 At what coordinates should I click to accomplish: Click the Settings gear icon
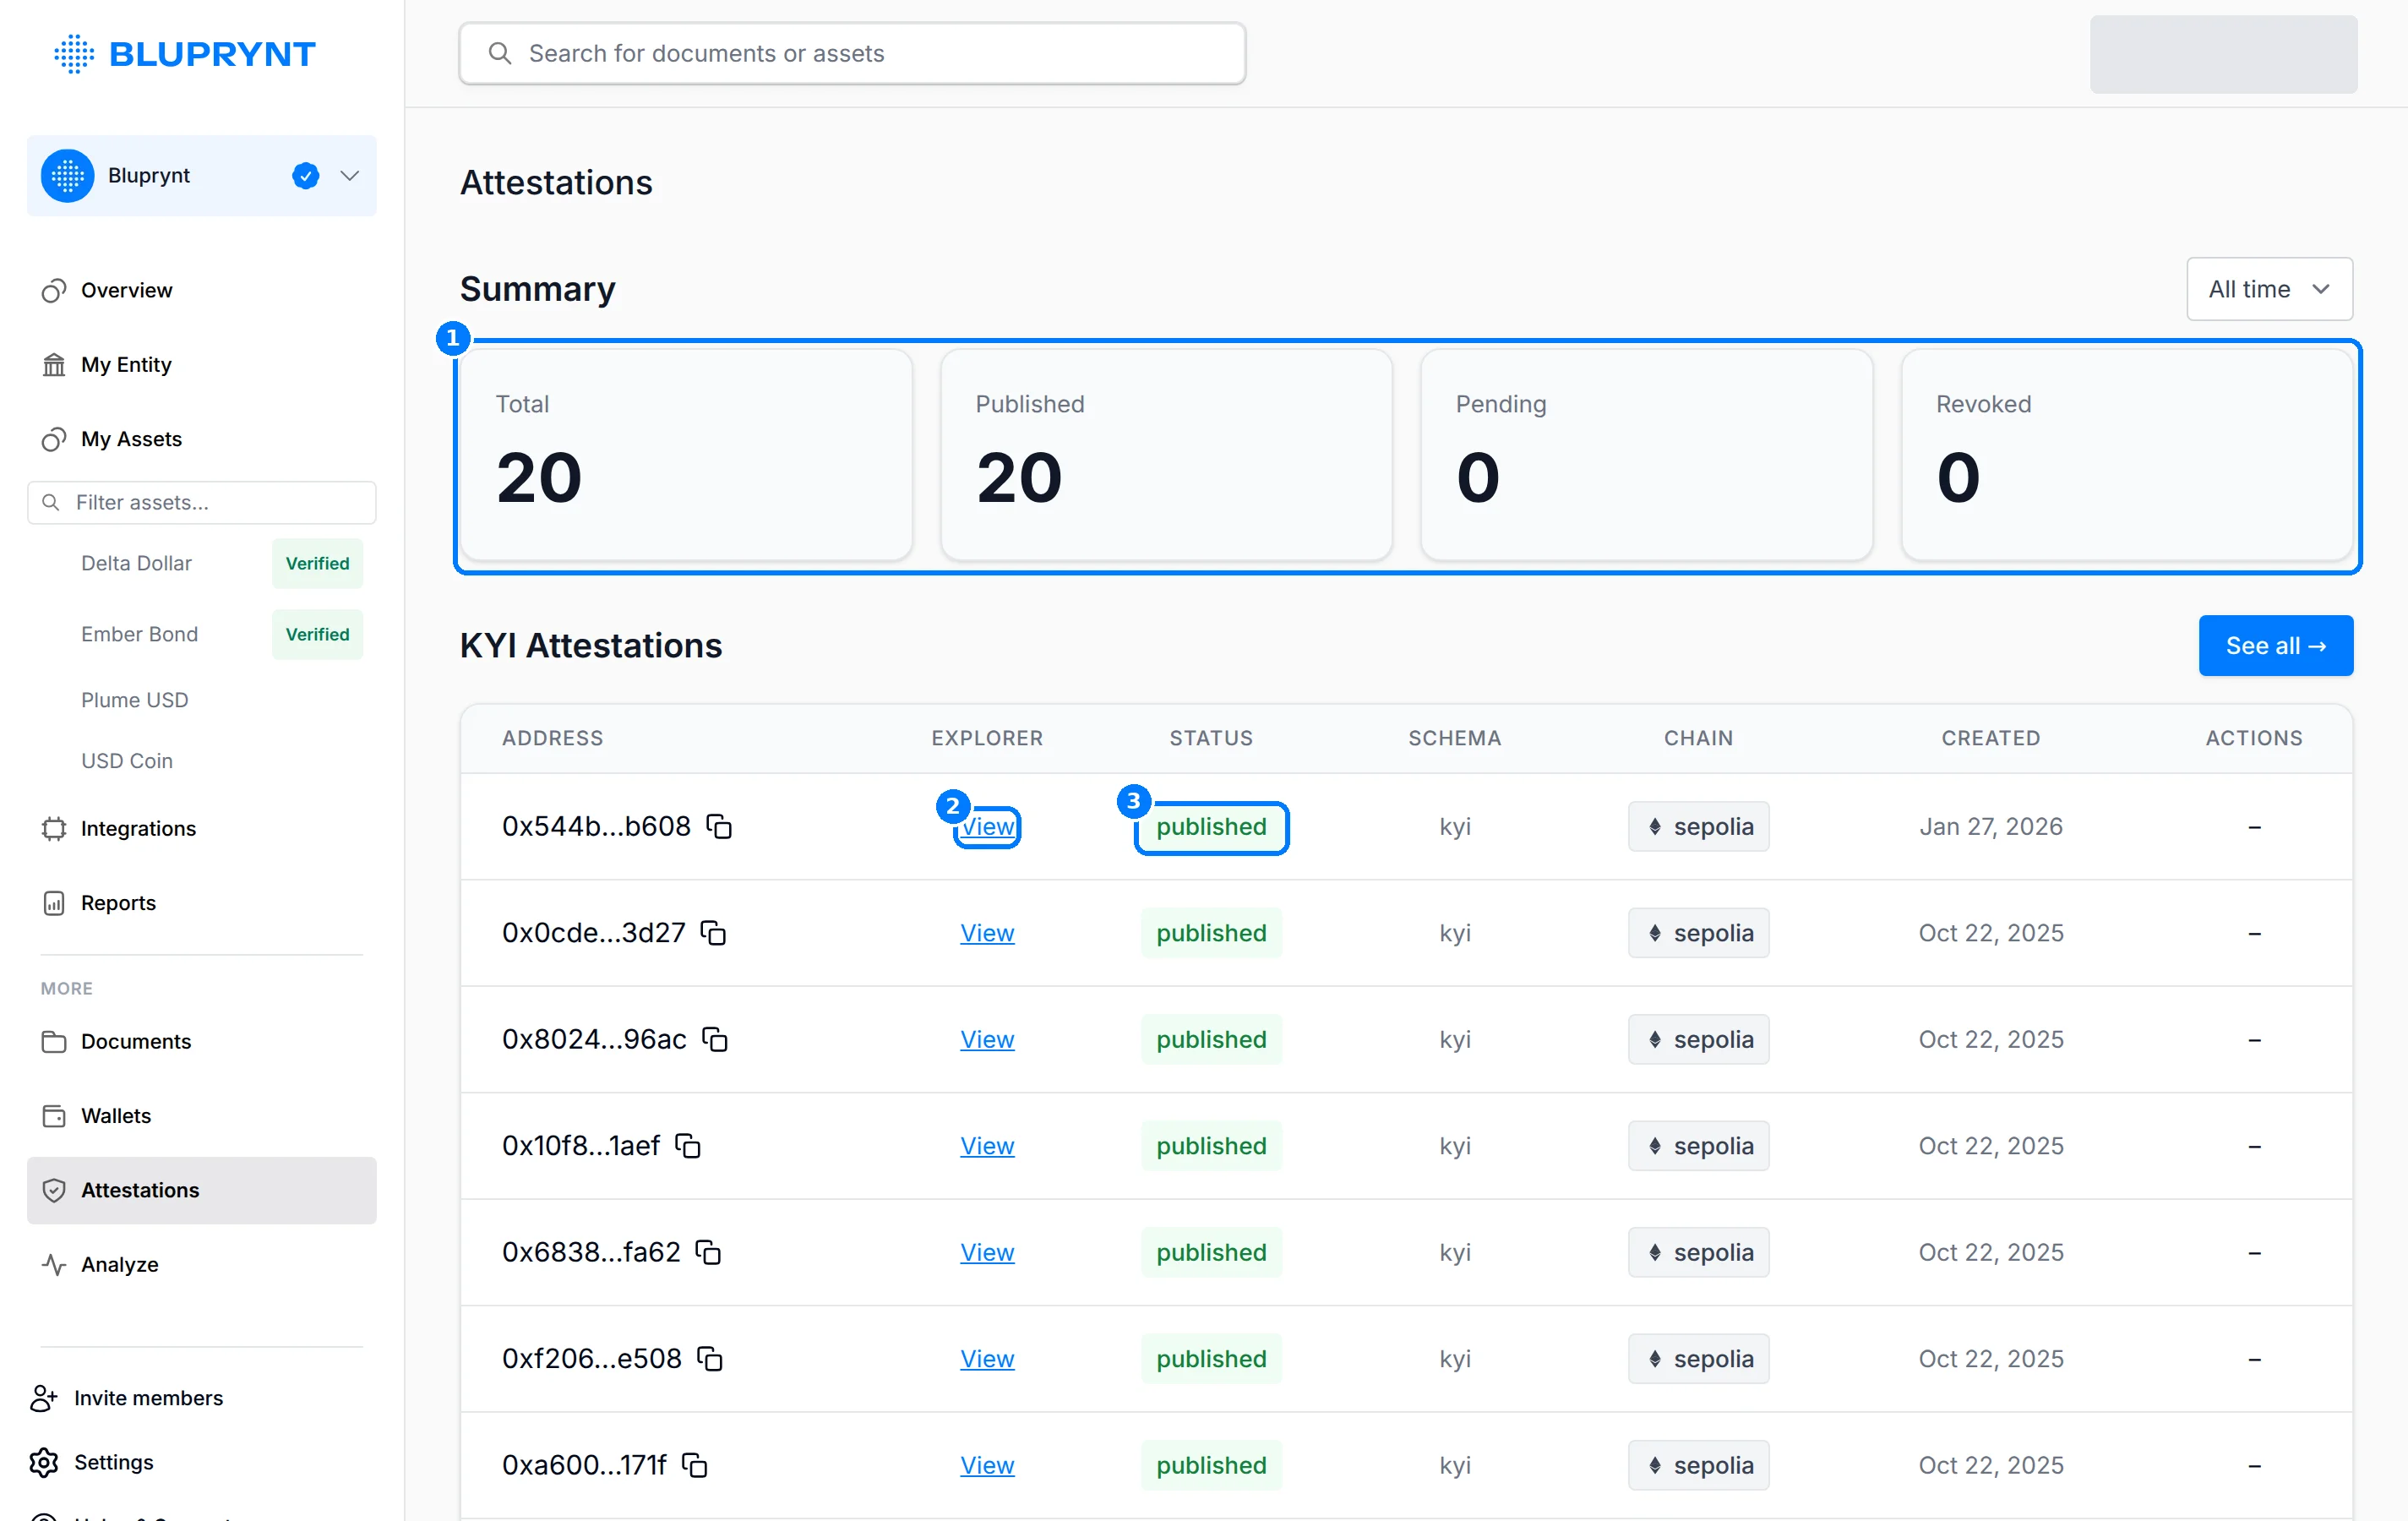[44, 1463]
